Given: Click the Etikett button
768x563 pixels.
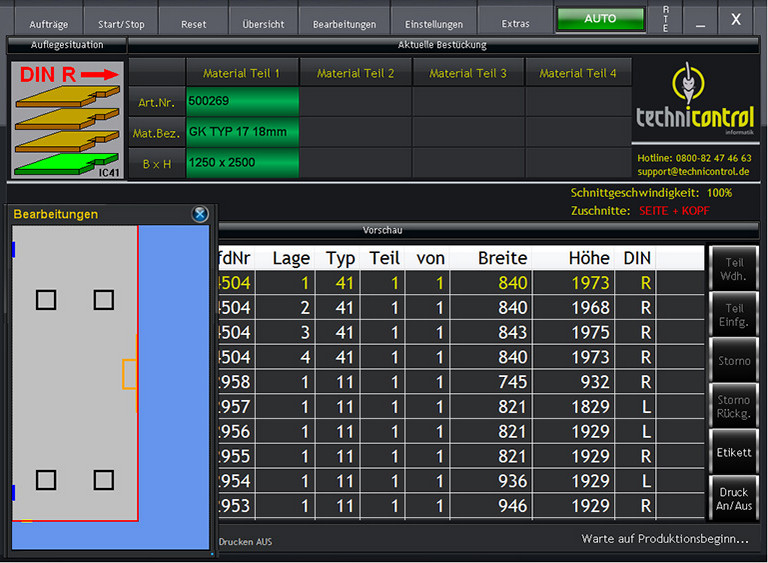Looking at the screenshot, I should [733, 452].
